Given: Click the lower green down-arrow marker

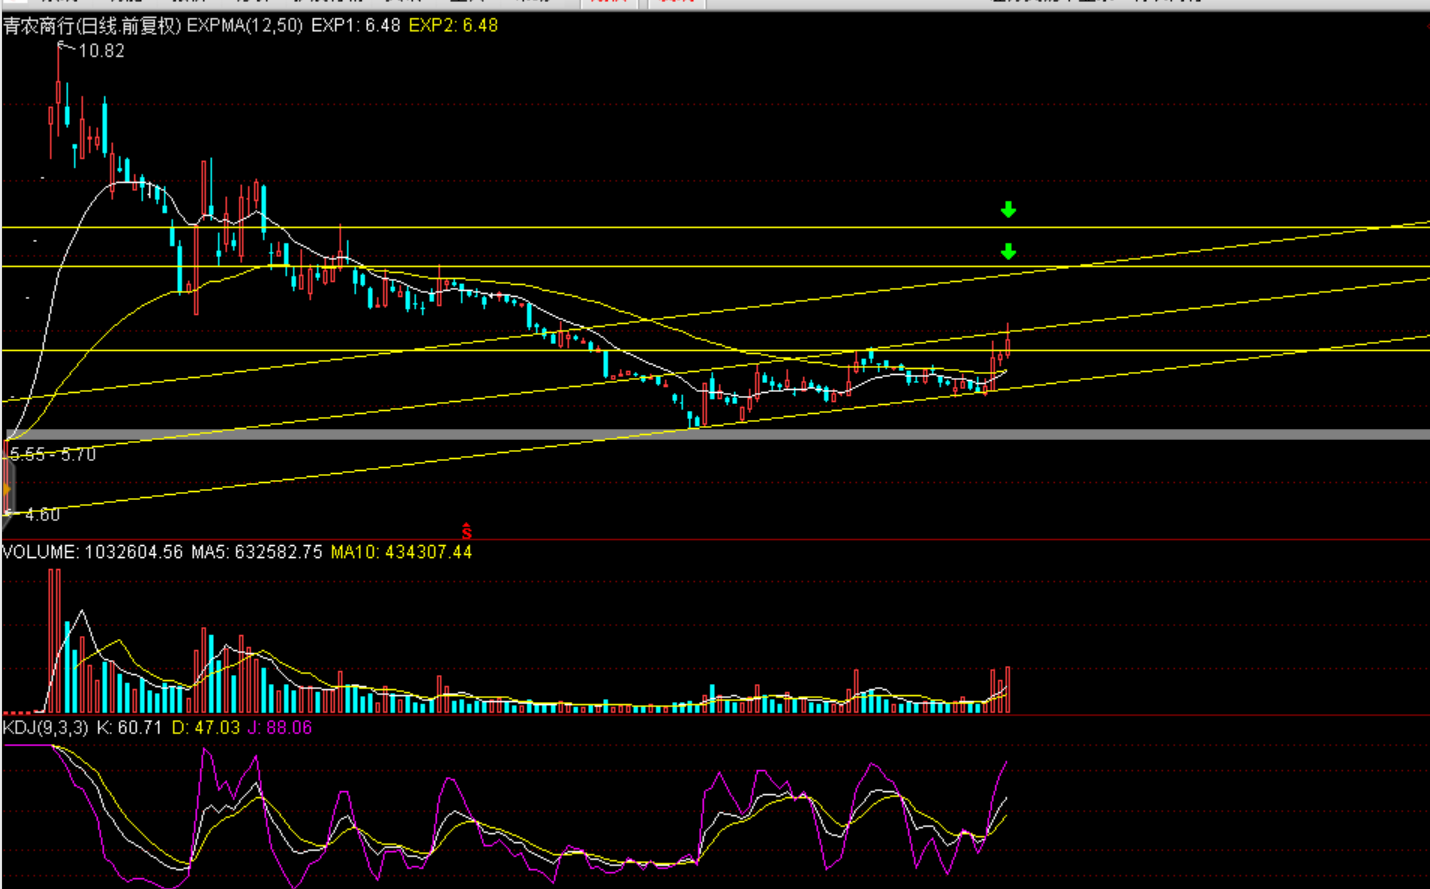Looking at the screenshot, I should [x=1008, y=251].
